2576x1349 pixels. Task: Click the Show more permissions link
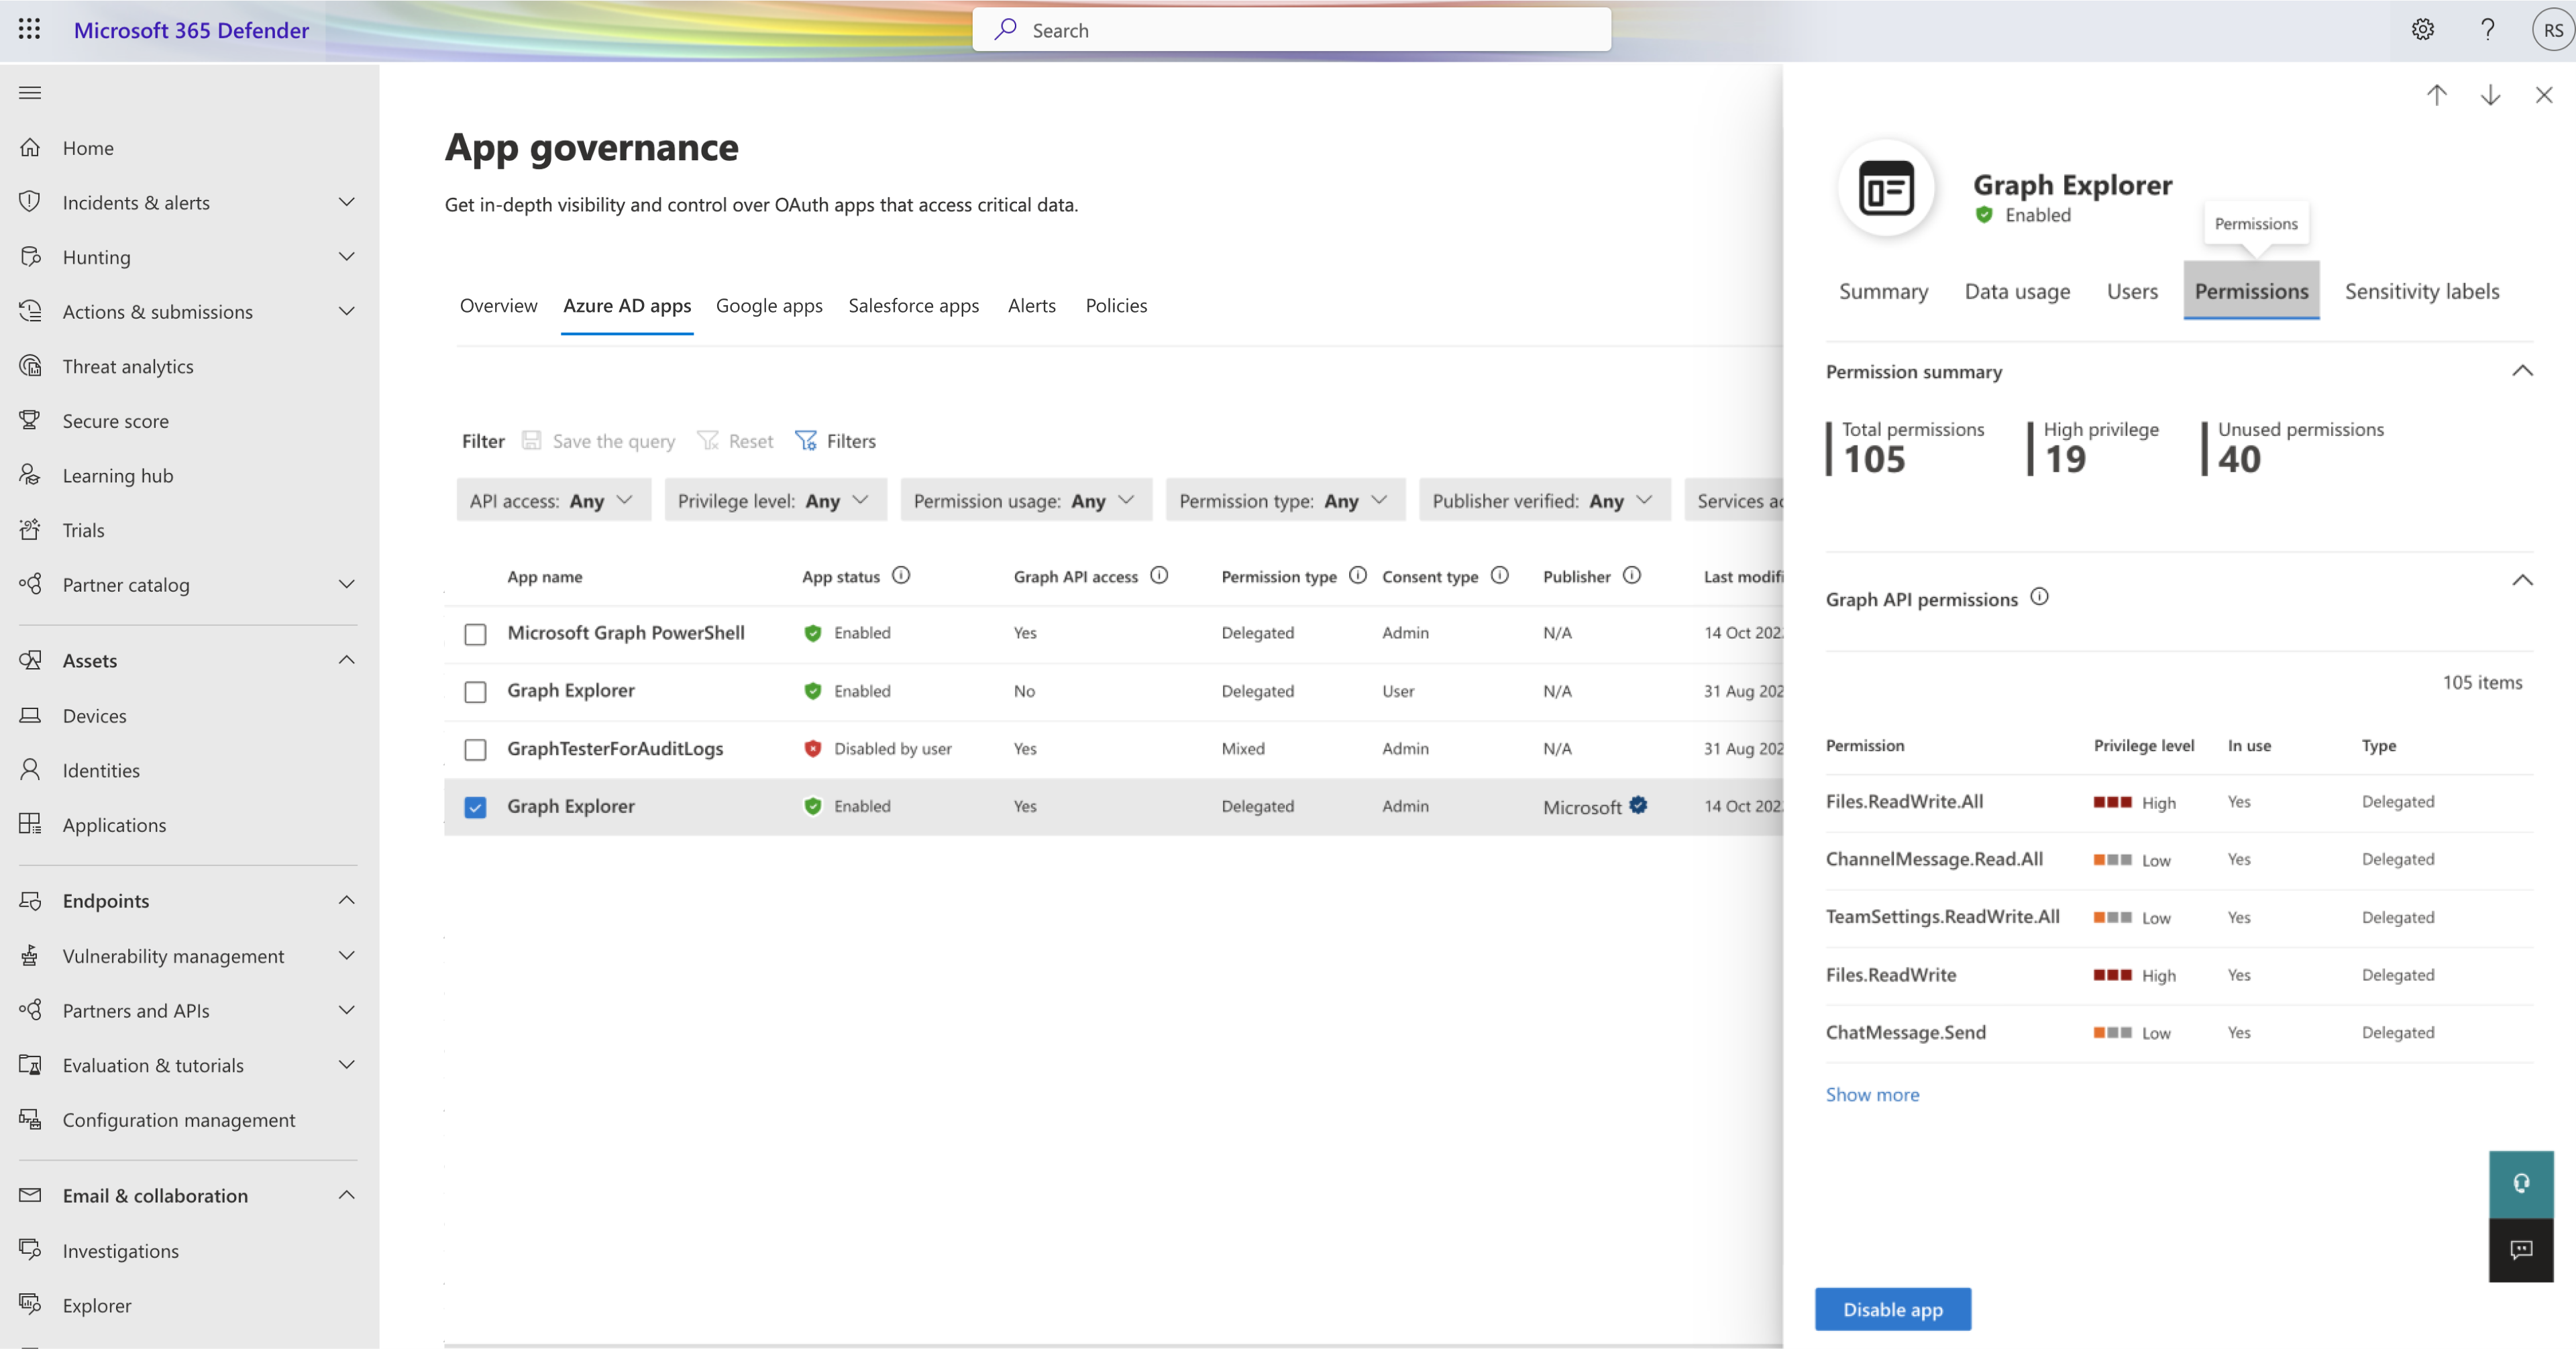(1872, 1092)
